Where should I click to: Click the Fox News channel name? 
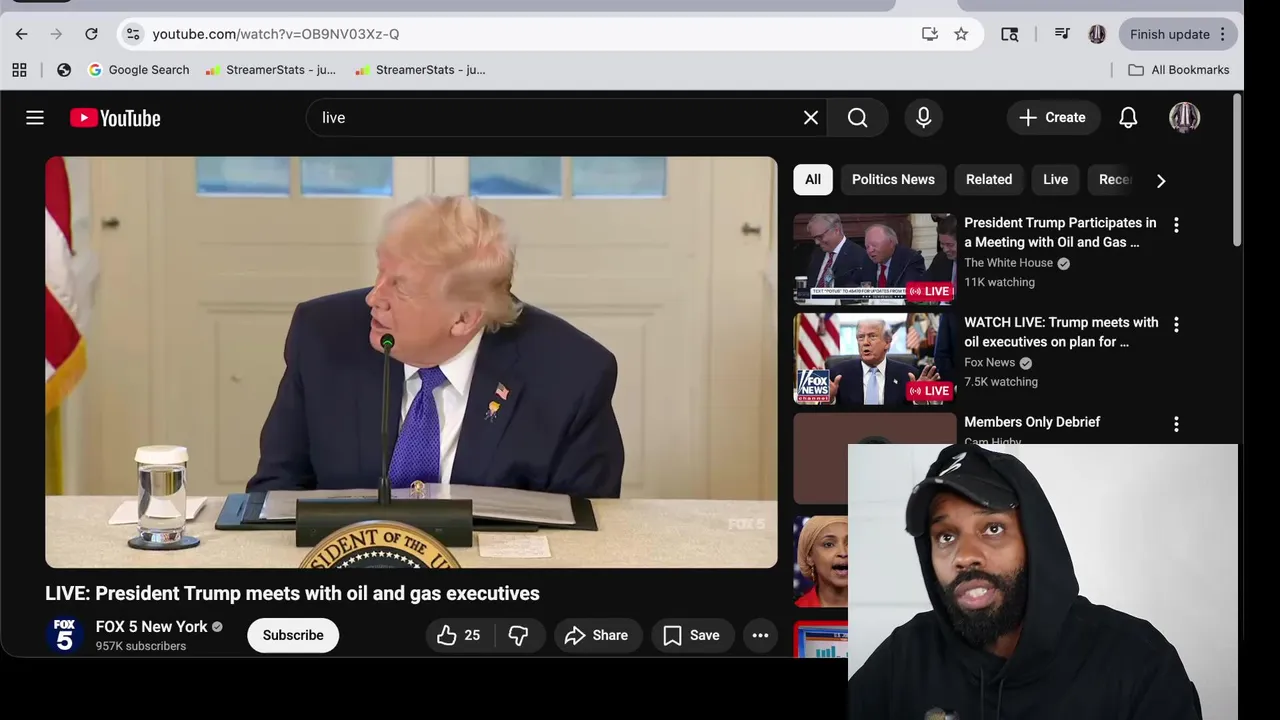click(x=989, y=363)
